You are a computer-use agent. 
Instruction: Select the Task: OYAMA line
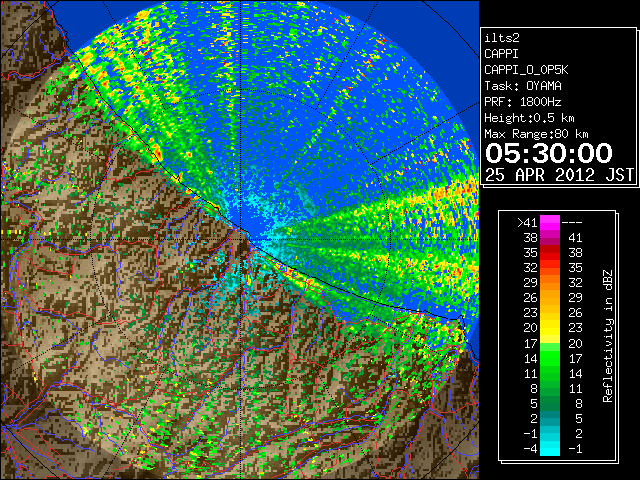523,86
